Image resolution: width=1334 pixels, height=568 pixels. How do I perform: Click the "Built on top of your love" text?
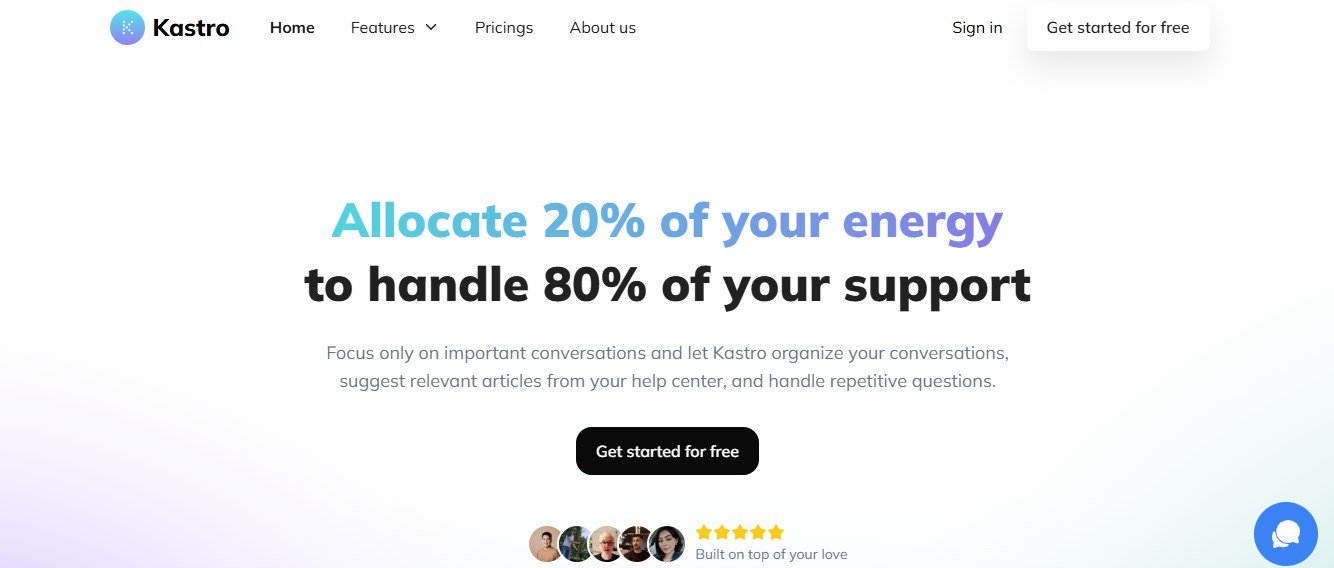coord(771,554)
